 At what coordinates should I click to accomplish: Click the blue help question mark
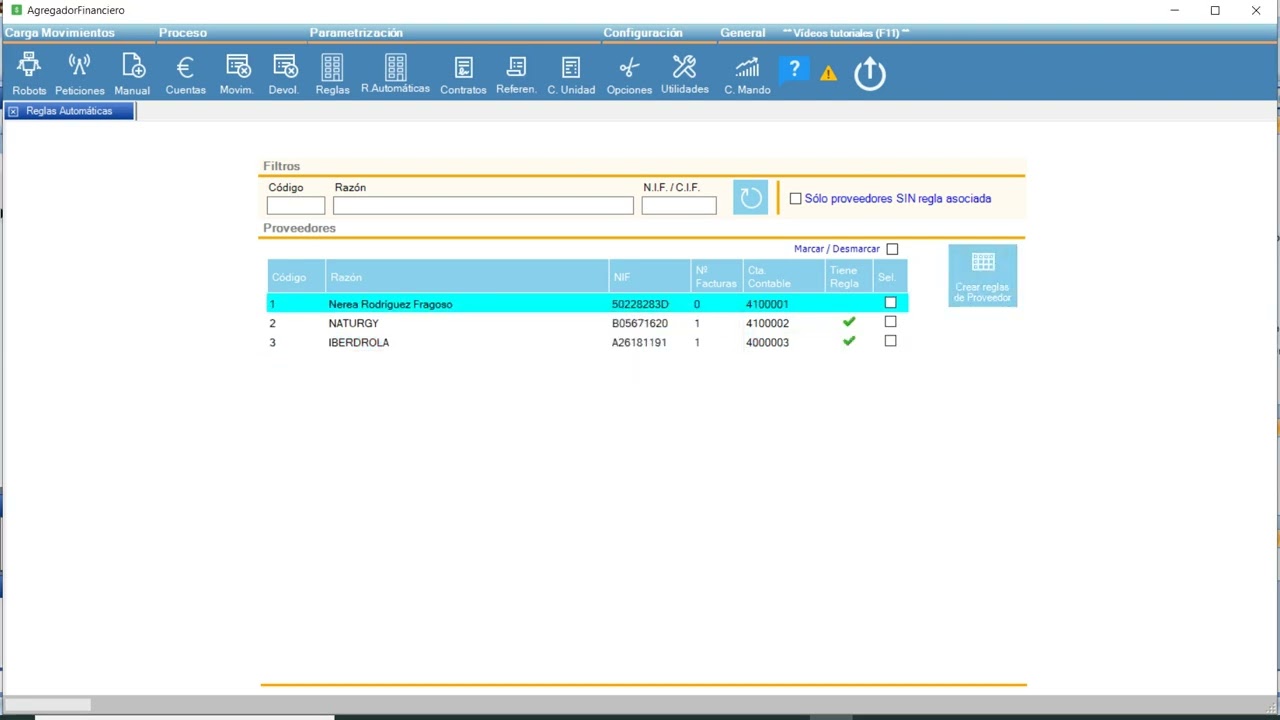[794, 69]
